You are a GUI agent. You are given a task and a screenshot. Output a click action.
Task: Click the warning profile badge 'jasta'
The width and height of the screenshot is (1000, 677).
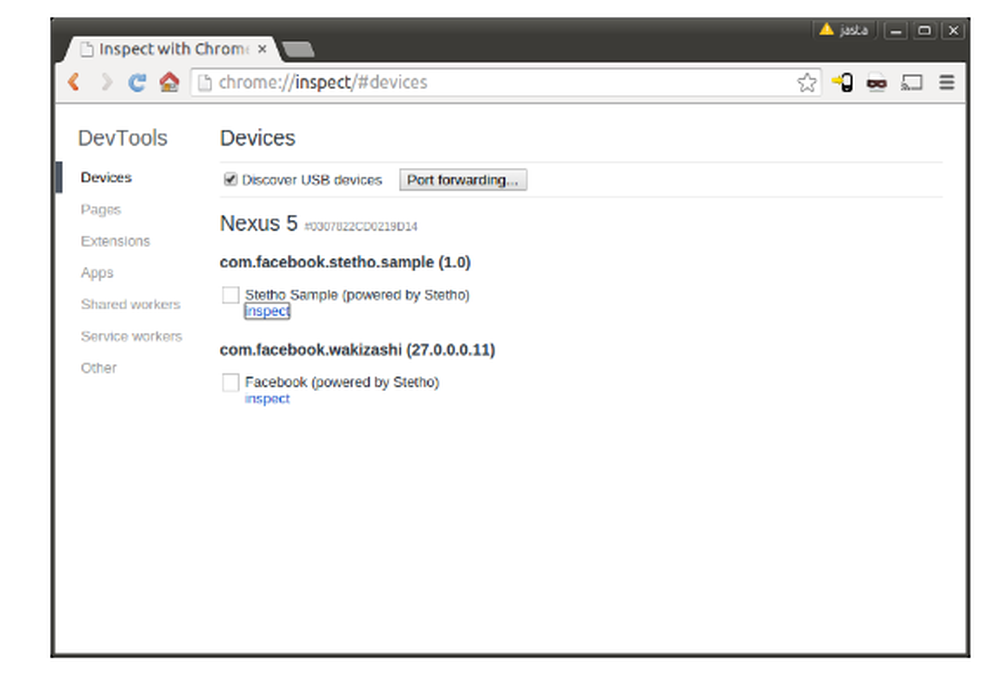click(x=844, y=30)
